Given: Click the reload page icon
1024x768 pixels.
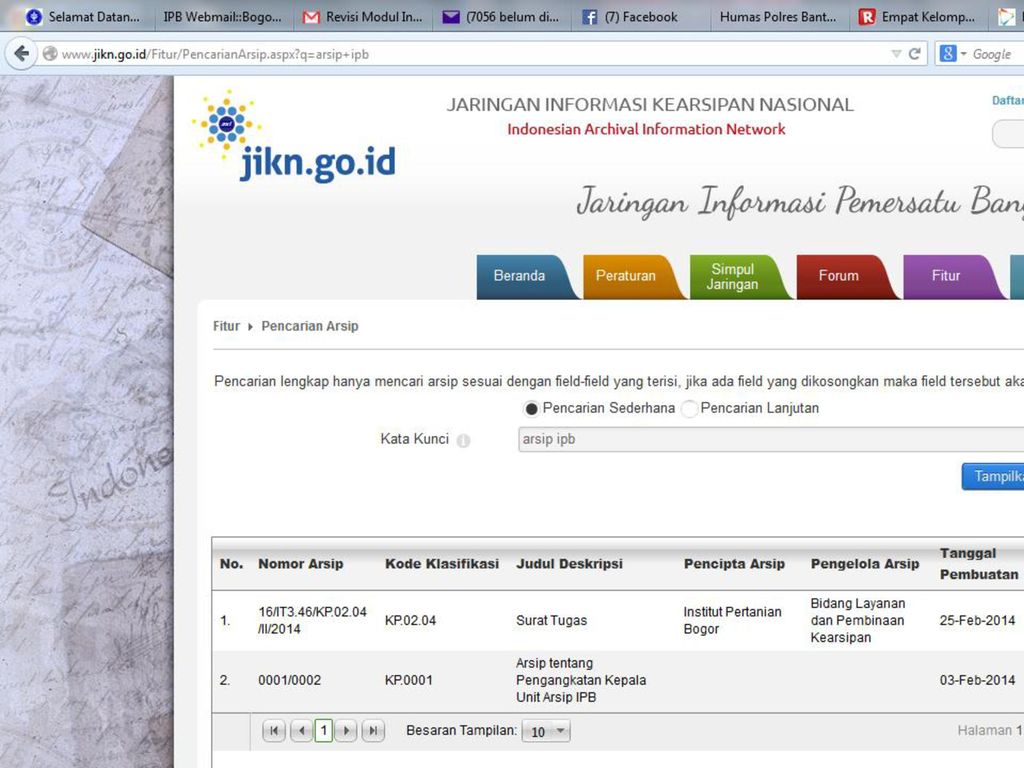Looking at the screenshot, I should coord(914,54).
